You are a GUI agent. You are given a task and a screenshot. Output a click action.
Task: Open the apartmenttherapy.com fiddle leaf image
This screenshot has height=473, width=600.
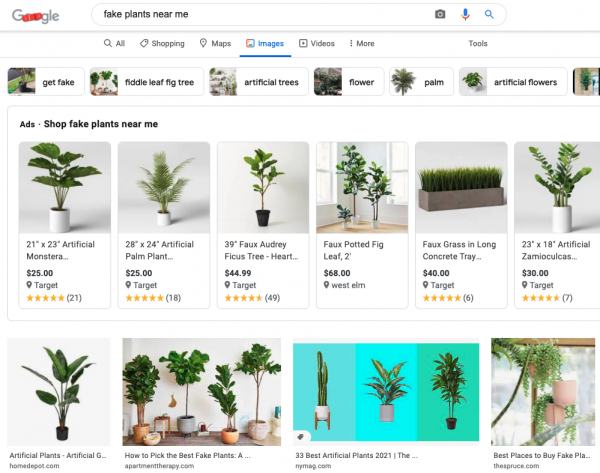pos(202,391)
